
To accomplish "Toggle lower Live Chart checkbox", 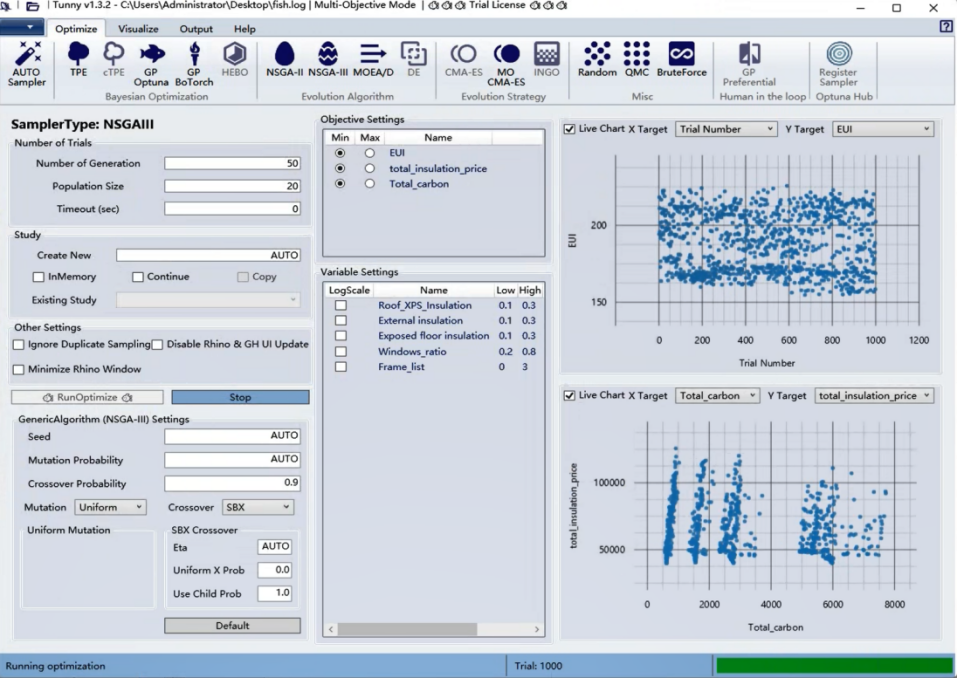I will coord(569,395).
